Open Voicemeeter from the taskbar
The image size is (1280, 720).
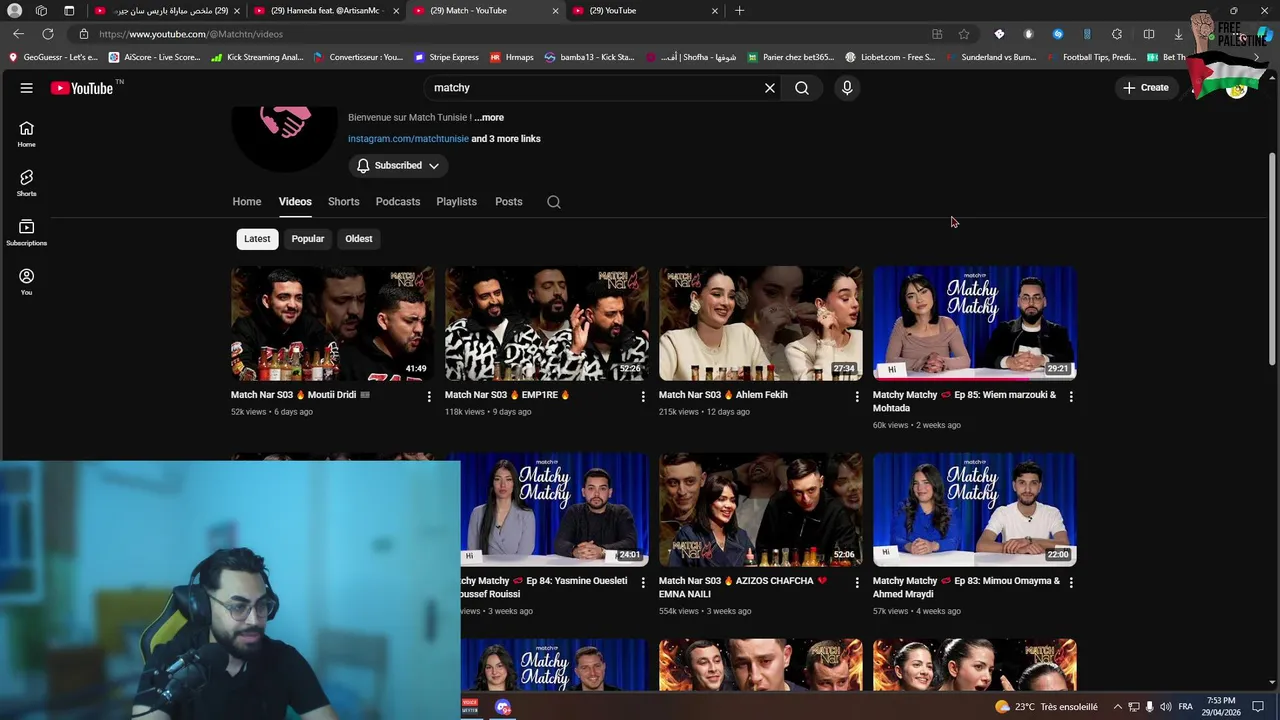(x=470, y=707)
